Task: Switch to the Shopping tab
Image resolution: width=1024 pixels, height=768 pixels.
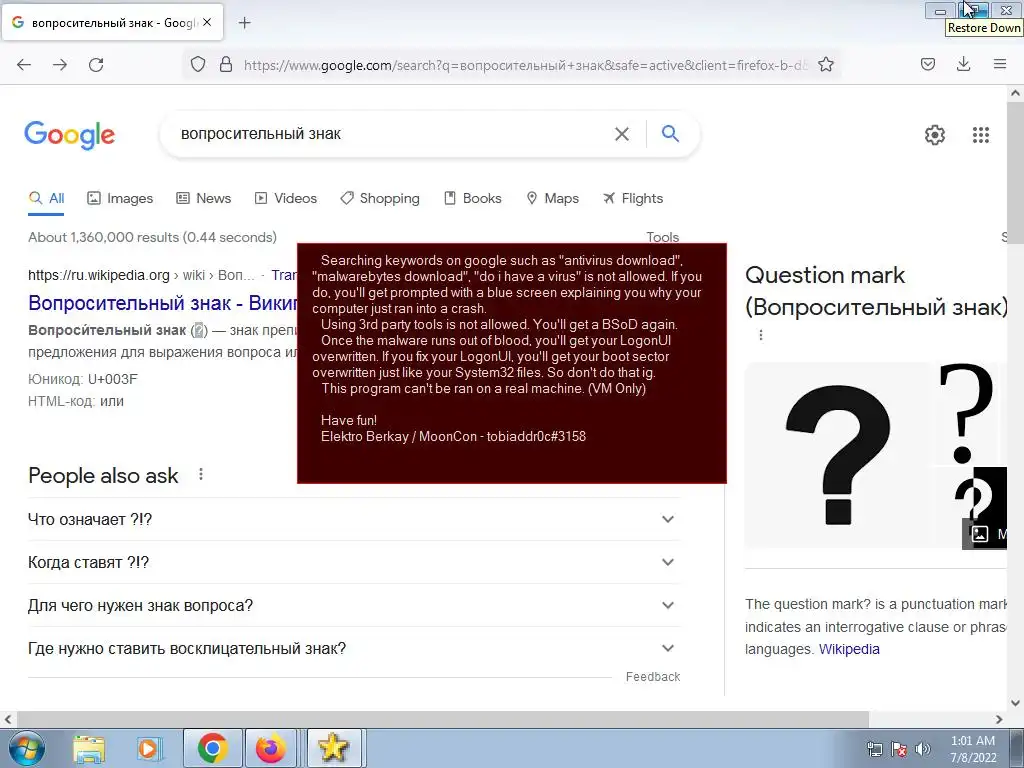Action: click(380, 199)
